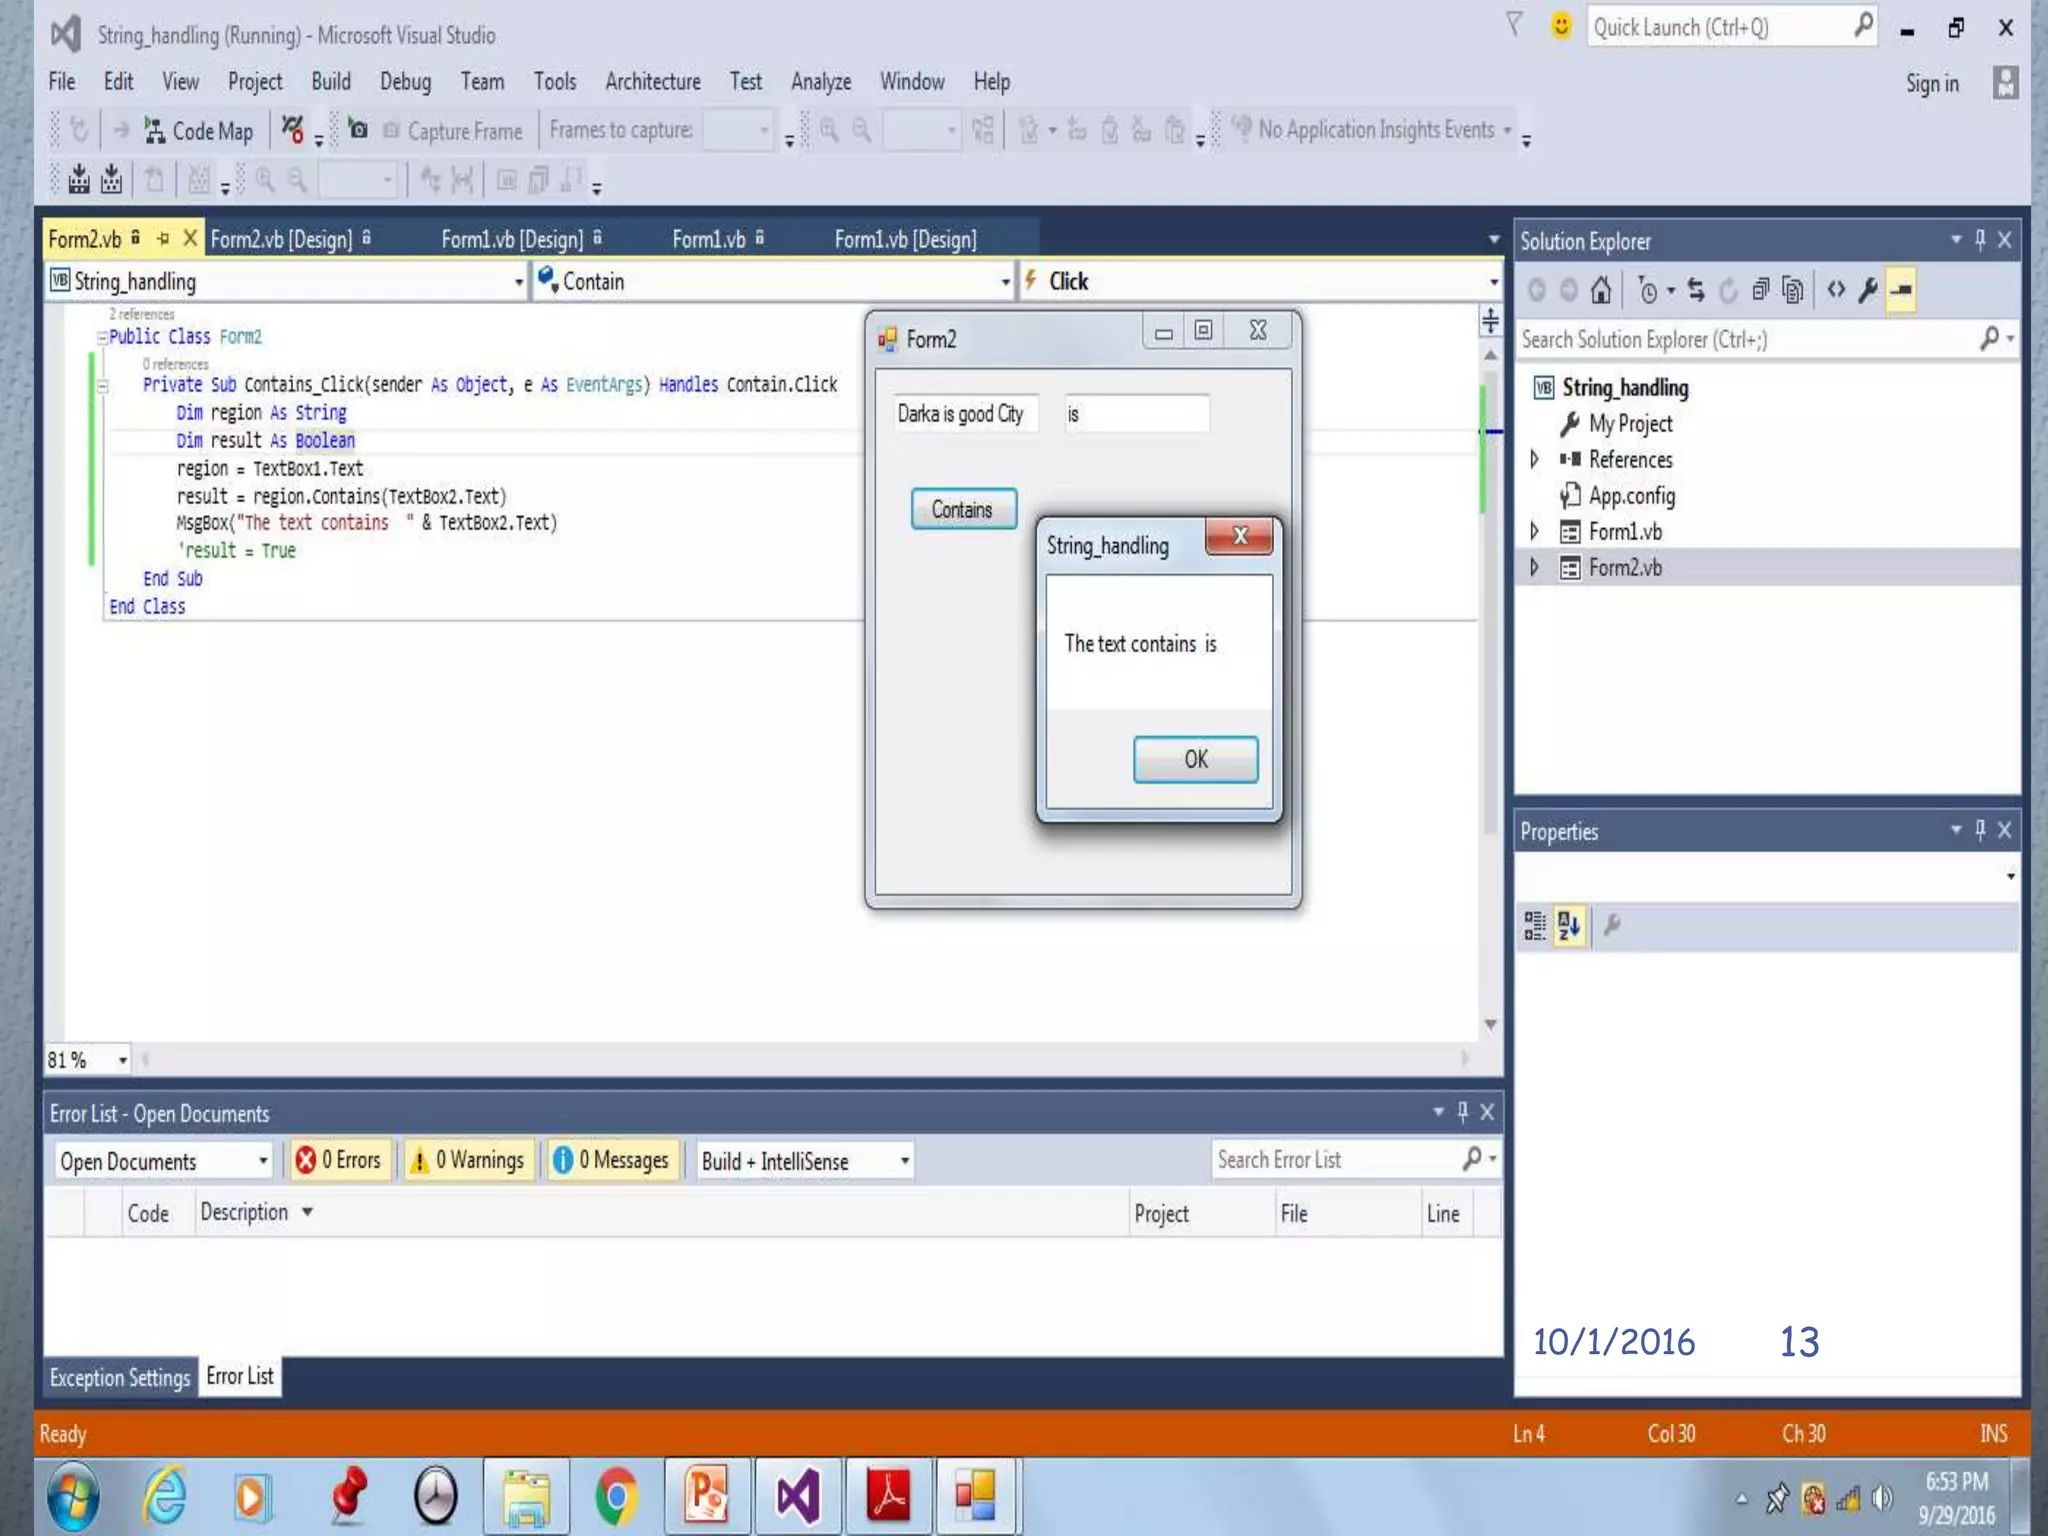The width and height of the screenshot is (2048, 1536).
Task: Toggle the 0 Warnings filter
Action: click(x=468, y=1160)
